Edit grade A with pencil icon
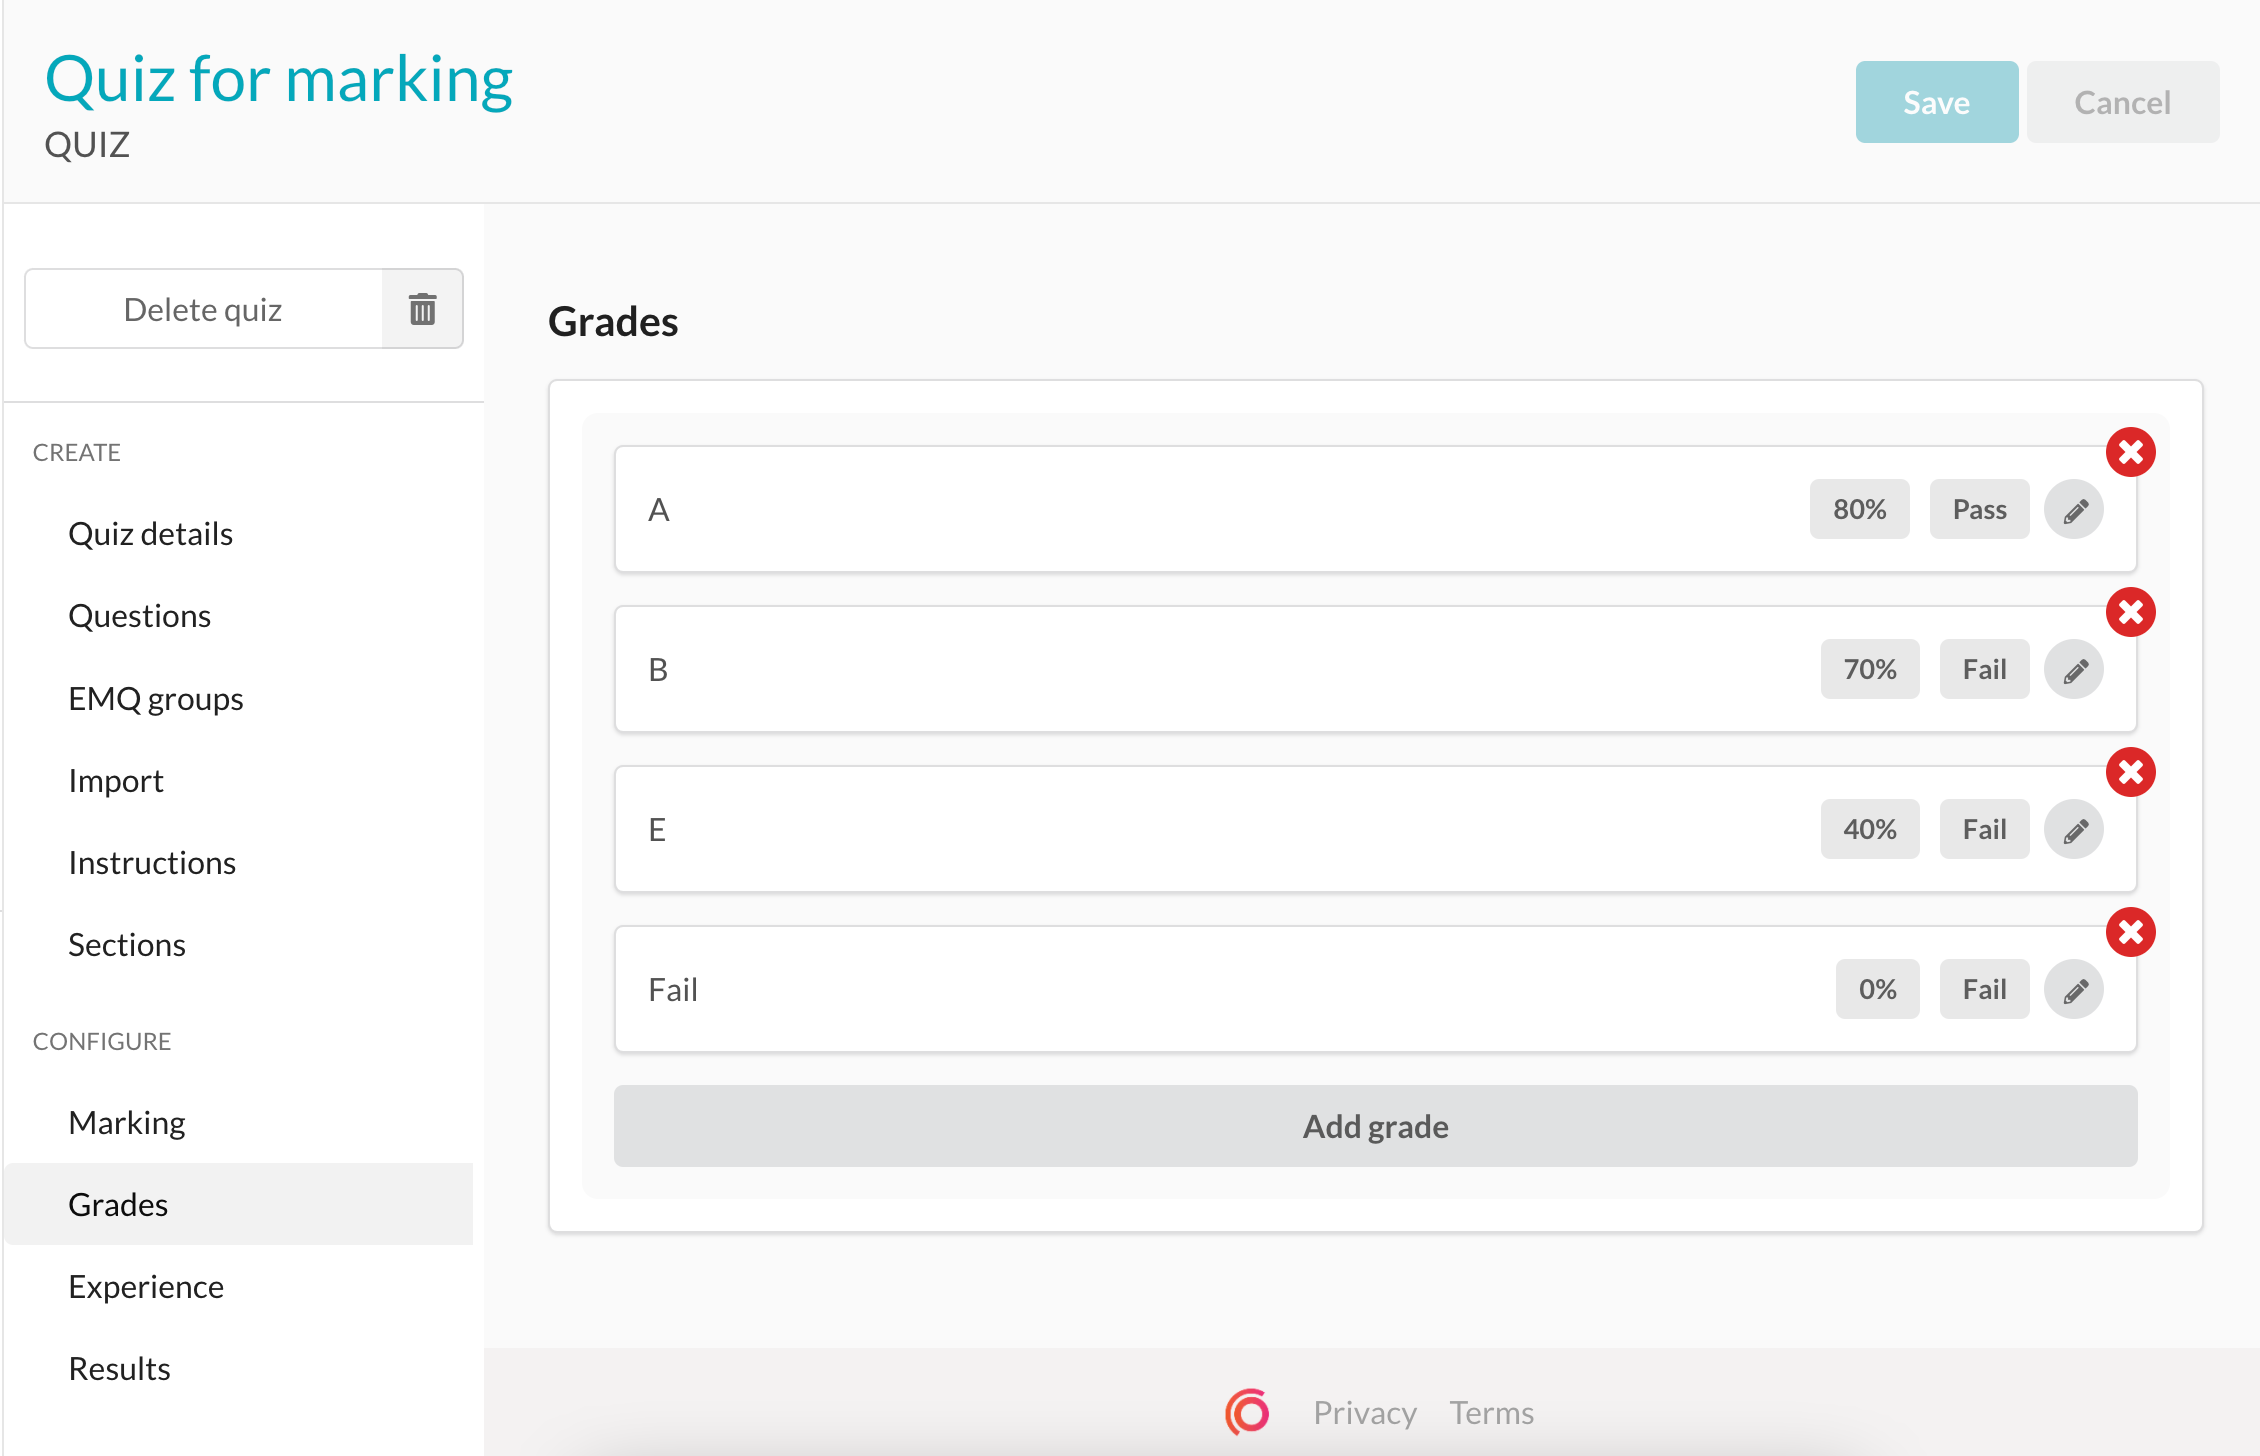Screen dimensions: 2260x1456 pyautogui.click(x=2074, y=510)
